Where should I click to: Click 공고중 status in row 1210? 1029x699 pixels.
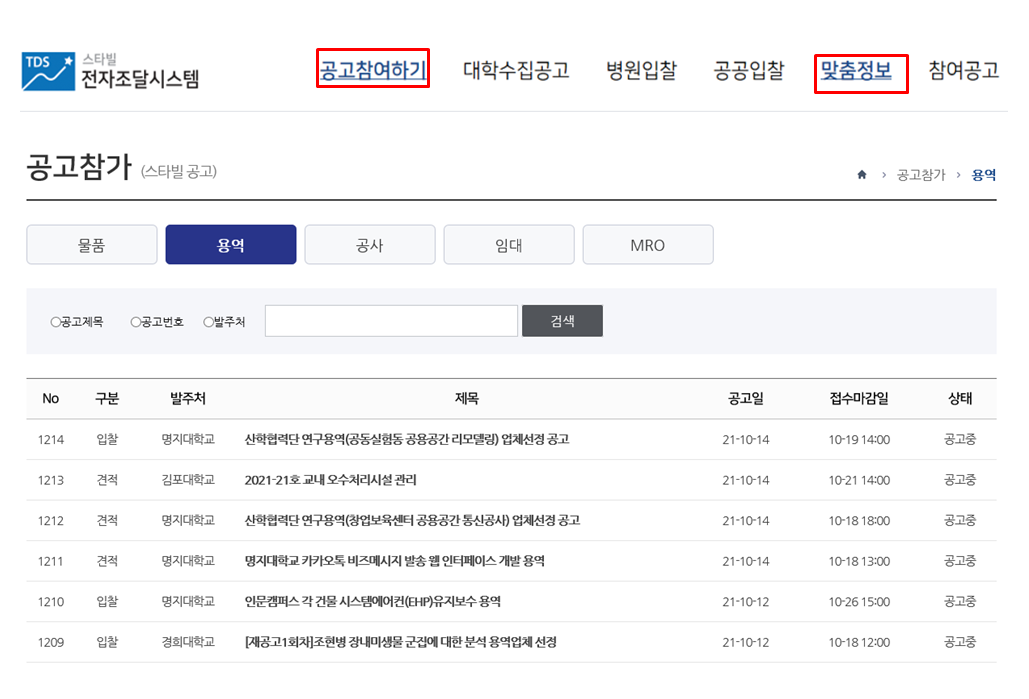pyautogui.click(x=960, y=602)
